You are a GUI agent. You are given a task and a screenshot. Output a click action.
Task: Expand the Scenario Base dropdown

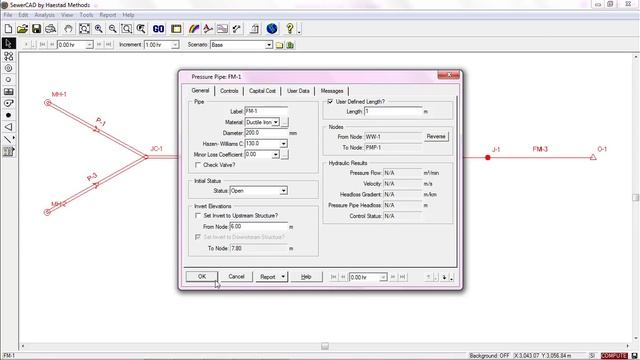269,45
